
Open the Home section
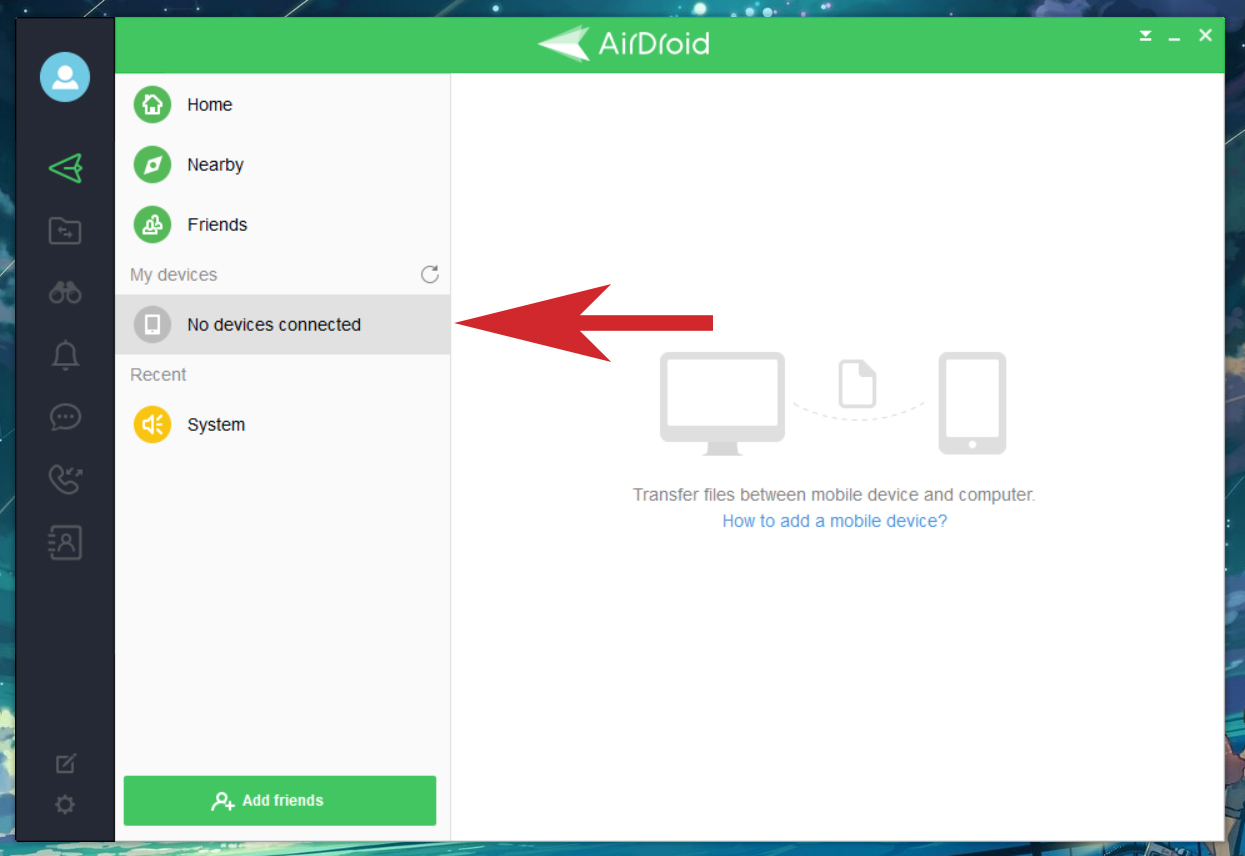click(209, 104)
